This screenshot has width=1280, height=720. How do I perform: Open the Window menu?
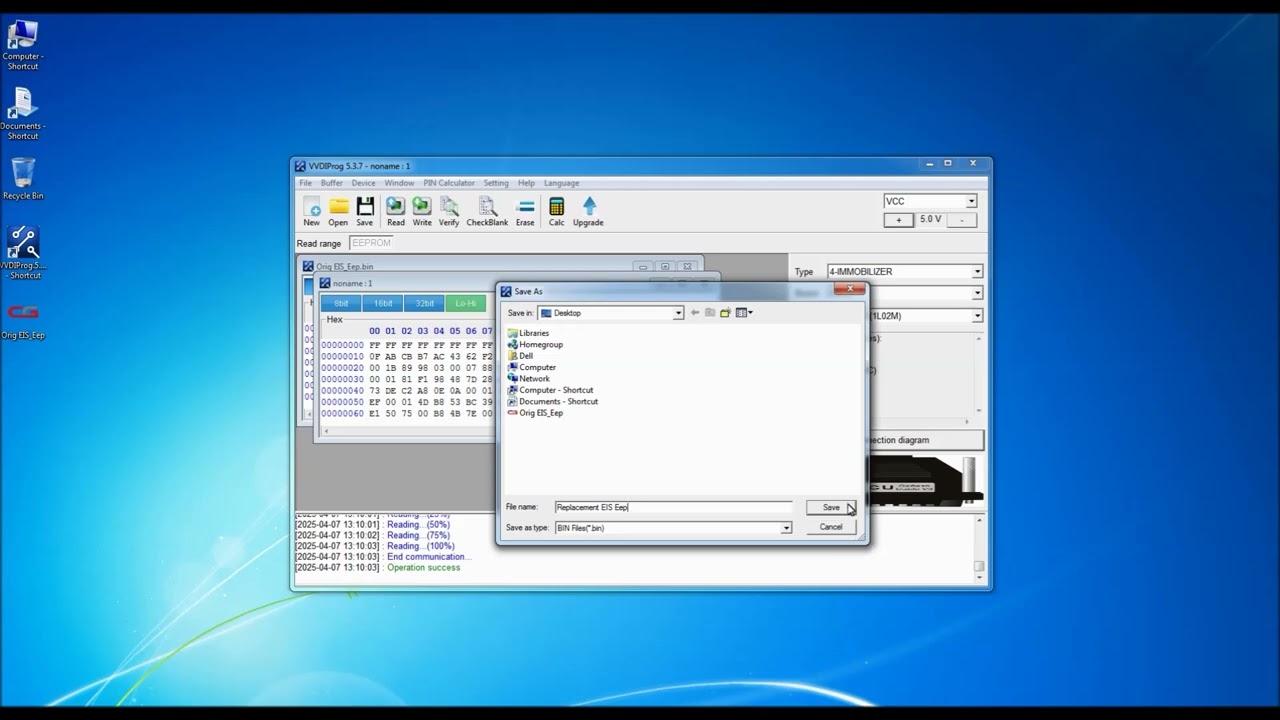(399, 183)
